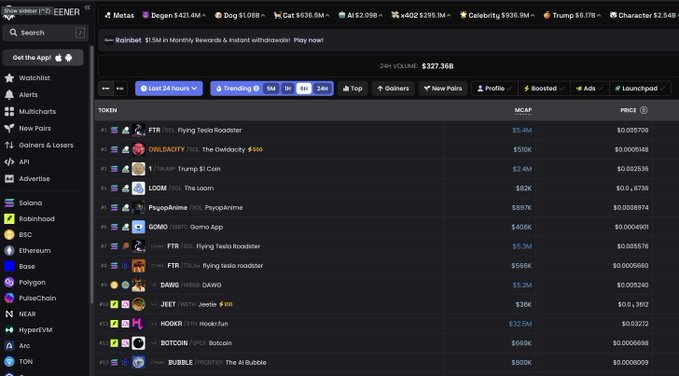Image resolution: width=679 pixels, height=376 pixels.
Task: Open the Advertise icon in sidebar
Action: tap(9, 179)
